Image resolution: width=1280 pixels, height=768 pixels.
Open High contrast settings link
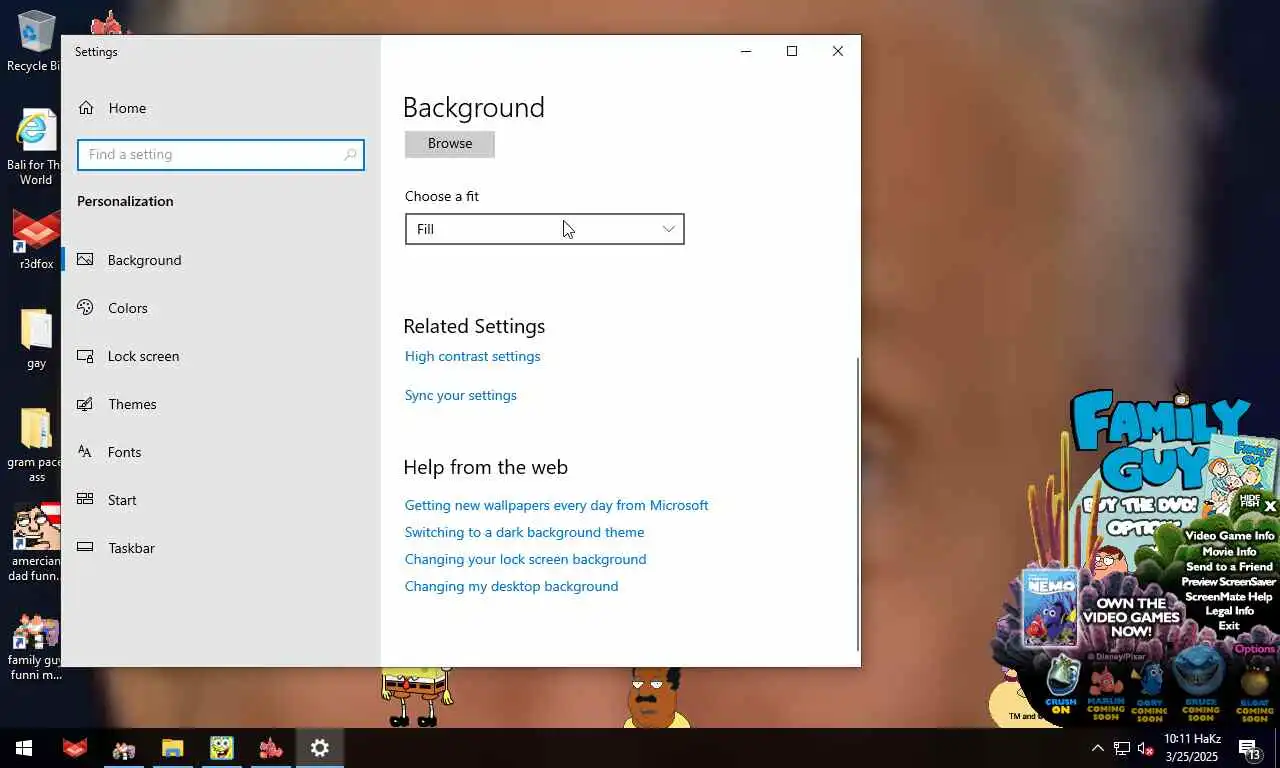click(x=472, y=356)
